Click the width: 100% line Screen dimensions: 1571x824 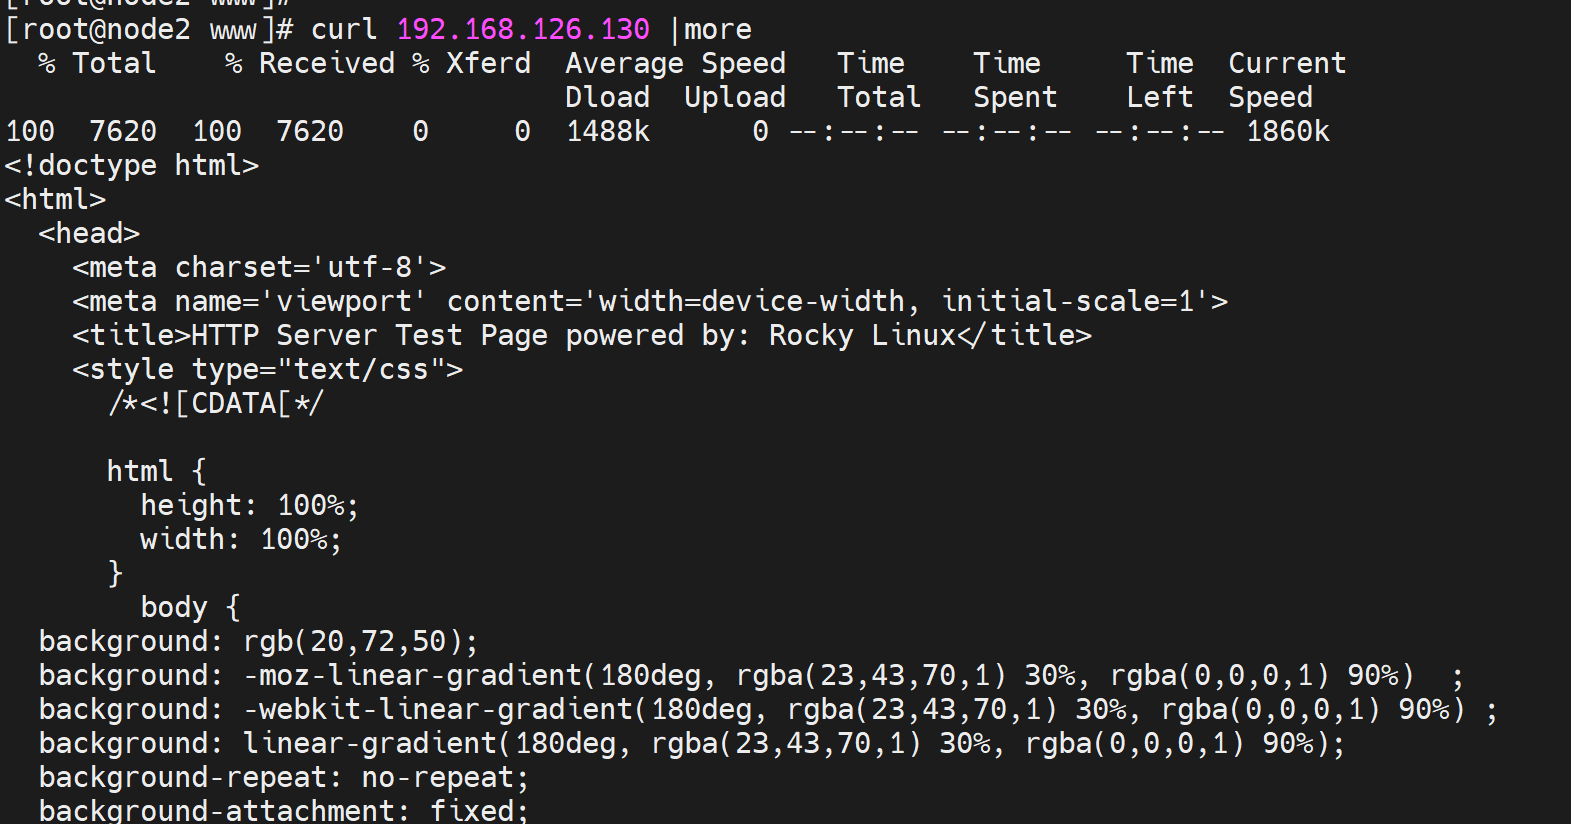click(241, 540)
